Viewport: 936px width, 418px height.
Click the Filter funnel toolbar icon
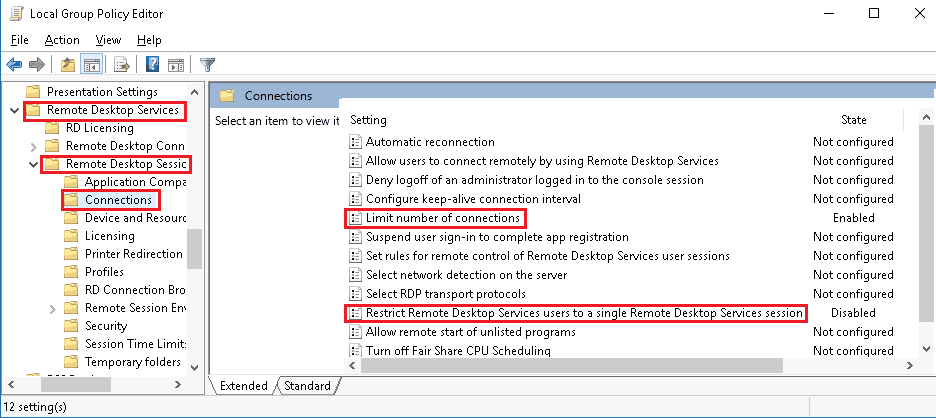[207, 64]
